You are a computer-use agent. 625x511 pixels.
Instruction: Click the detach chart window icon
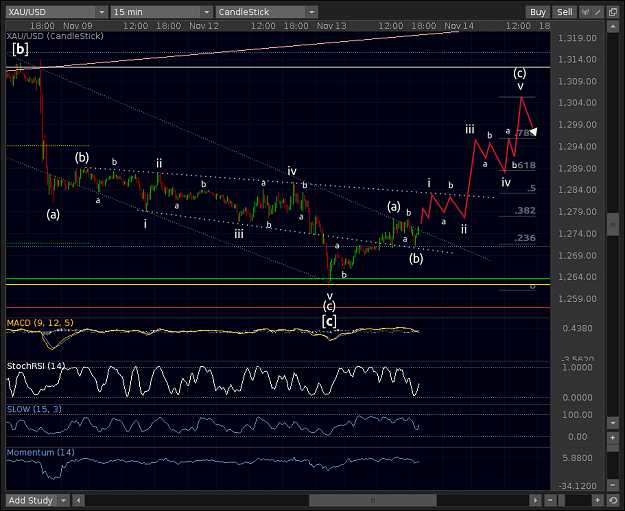pos(613,12)
